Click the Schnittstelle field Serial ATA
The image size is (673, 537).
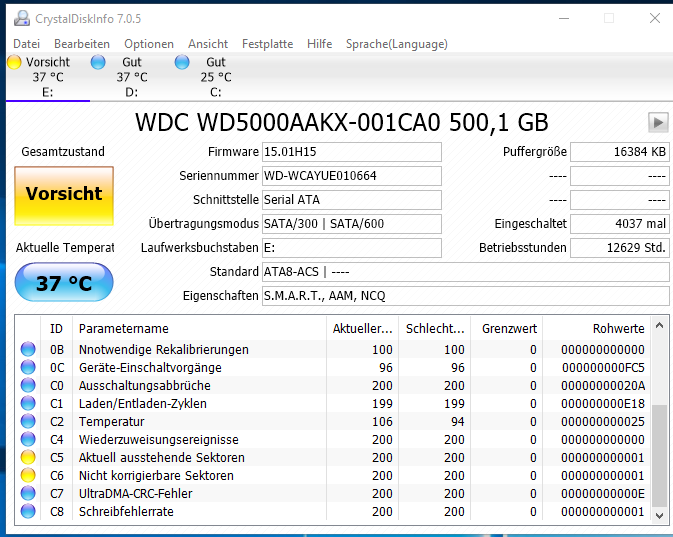coord(352,200)
